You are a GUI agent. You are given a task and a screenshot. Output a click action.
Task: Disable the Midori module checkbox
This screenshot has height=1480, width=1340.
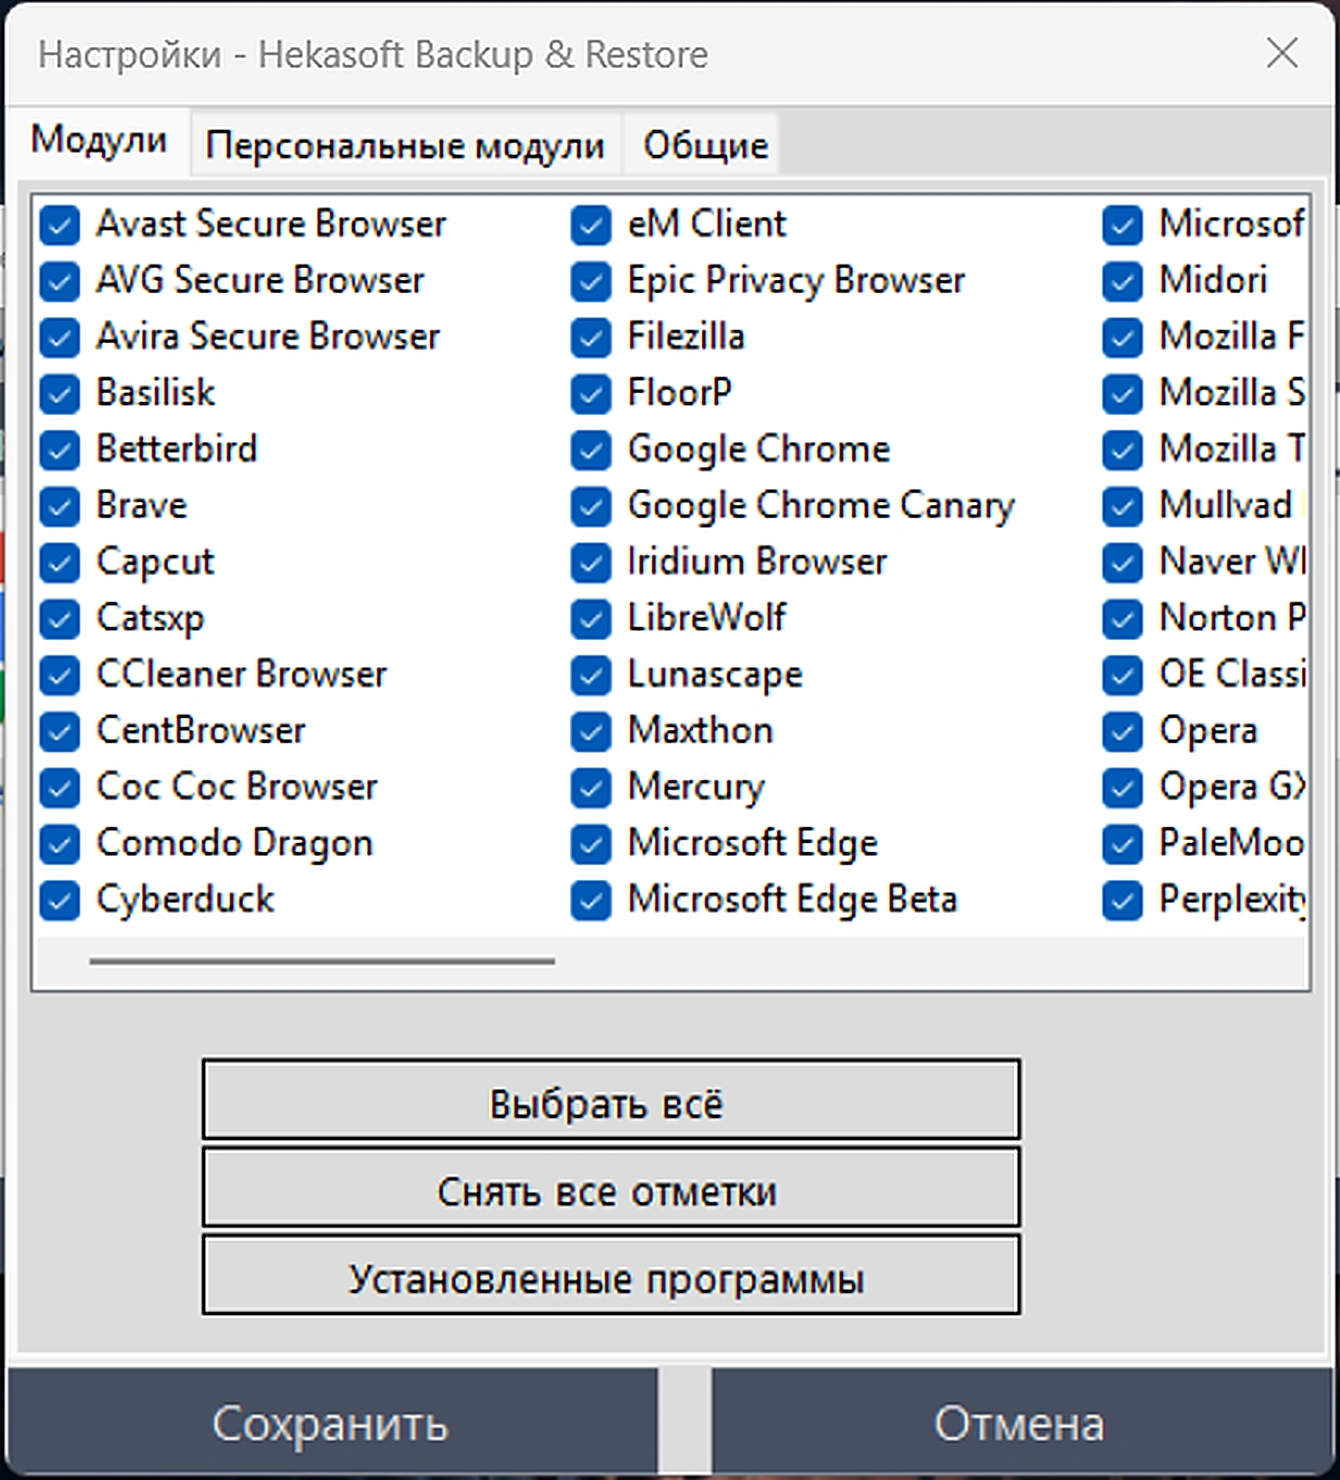1122,281
